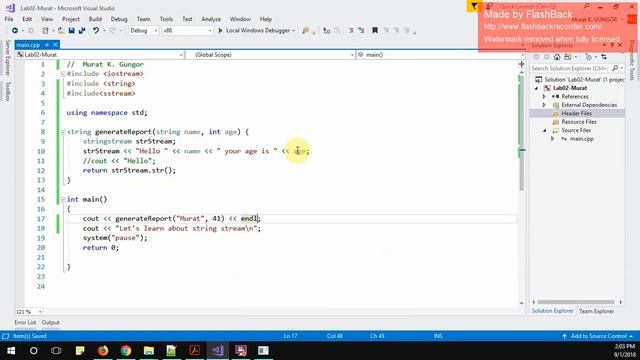Click Solution Explorer Pending Changes Filter icon
640x360 pixels.
point(588,57)
